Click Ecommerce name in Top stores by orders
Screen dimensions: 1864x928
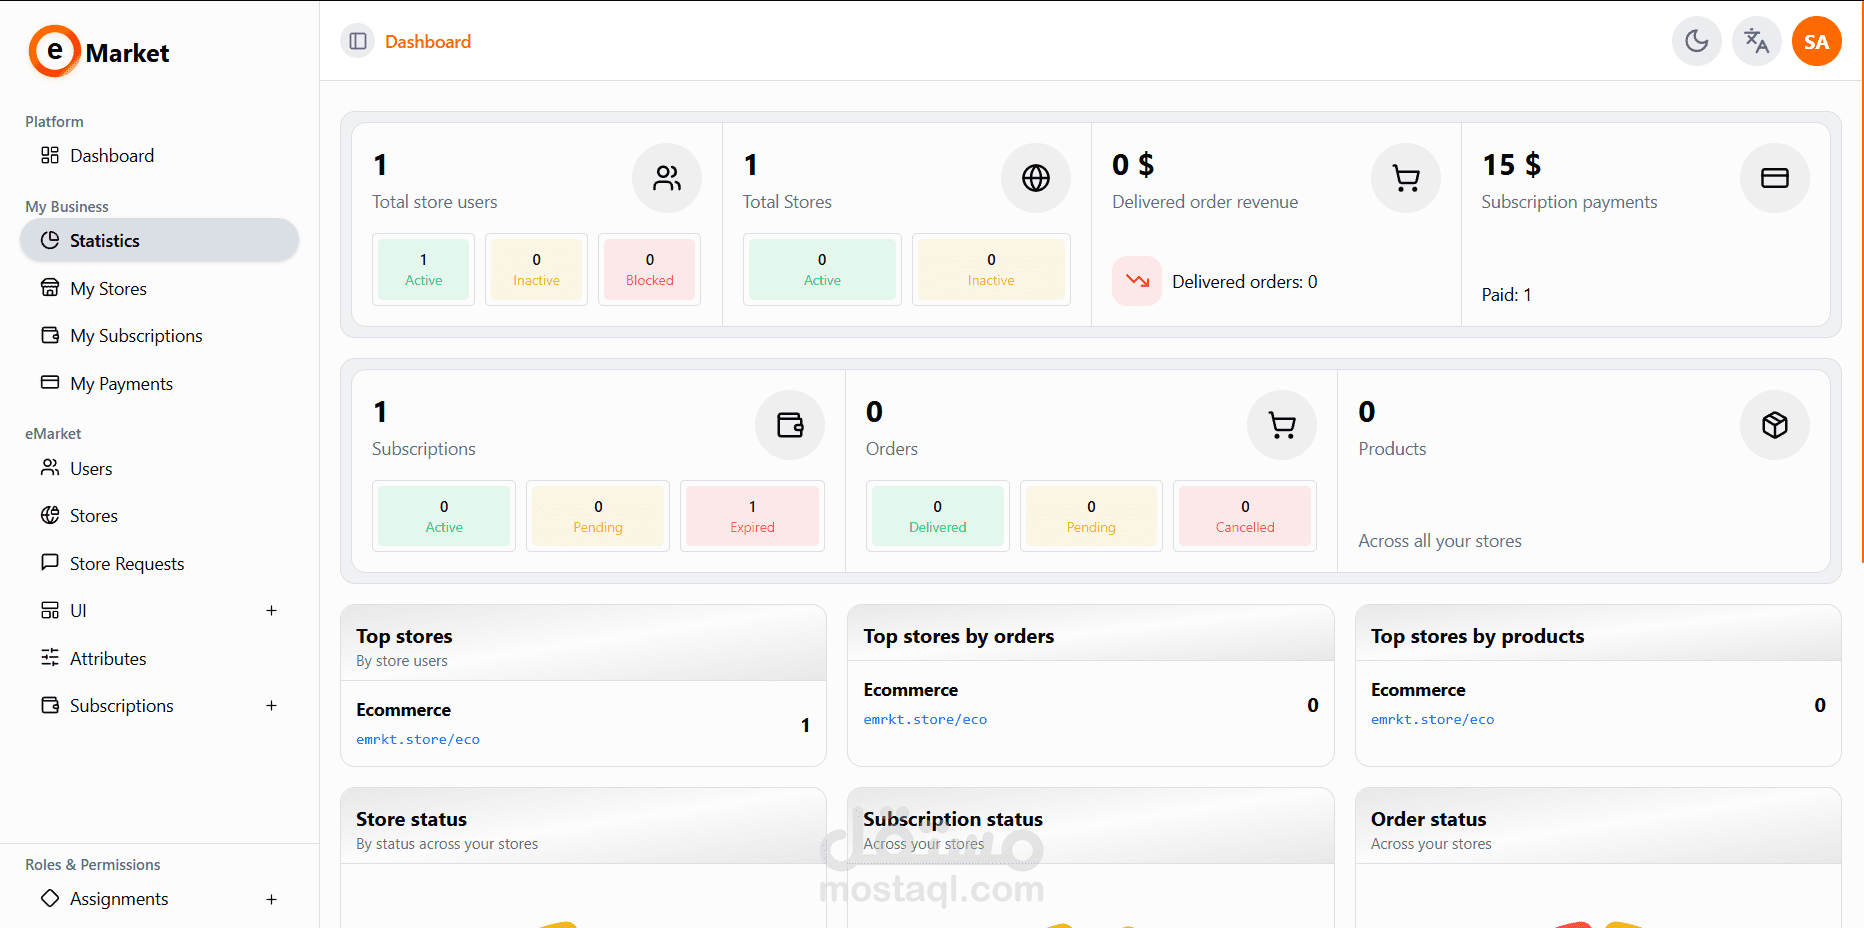pyautogui.click(x=910, y=690)
